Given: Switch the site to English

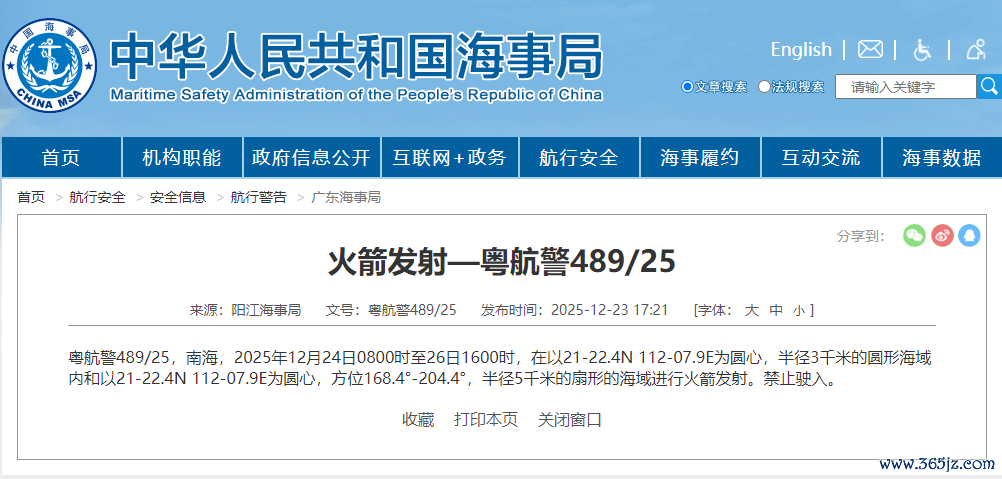Looking at the screenshot, I should (x=800, y=49).
